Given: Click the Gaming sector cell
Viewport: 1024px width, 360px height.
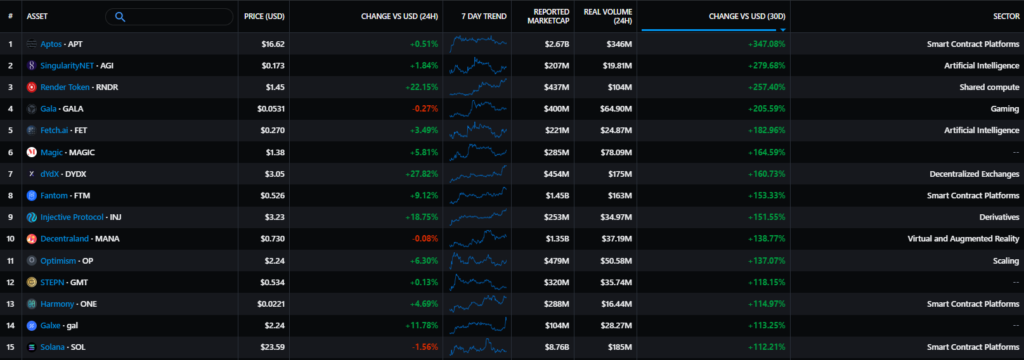Looking at the screenshot, I should coord(1006,108).
